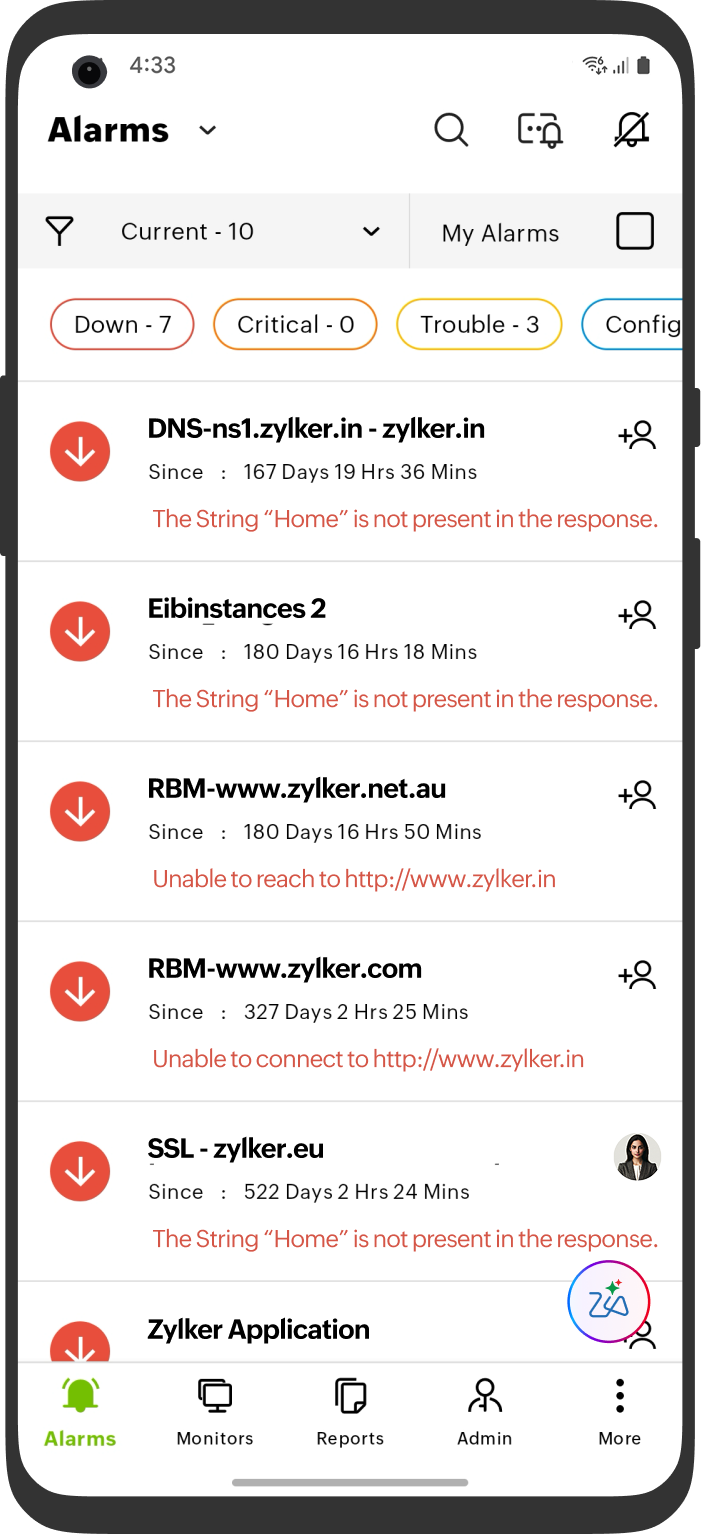Check the My Alarms checkbox
701x1534 pixels.
635,231
